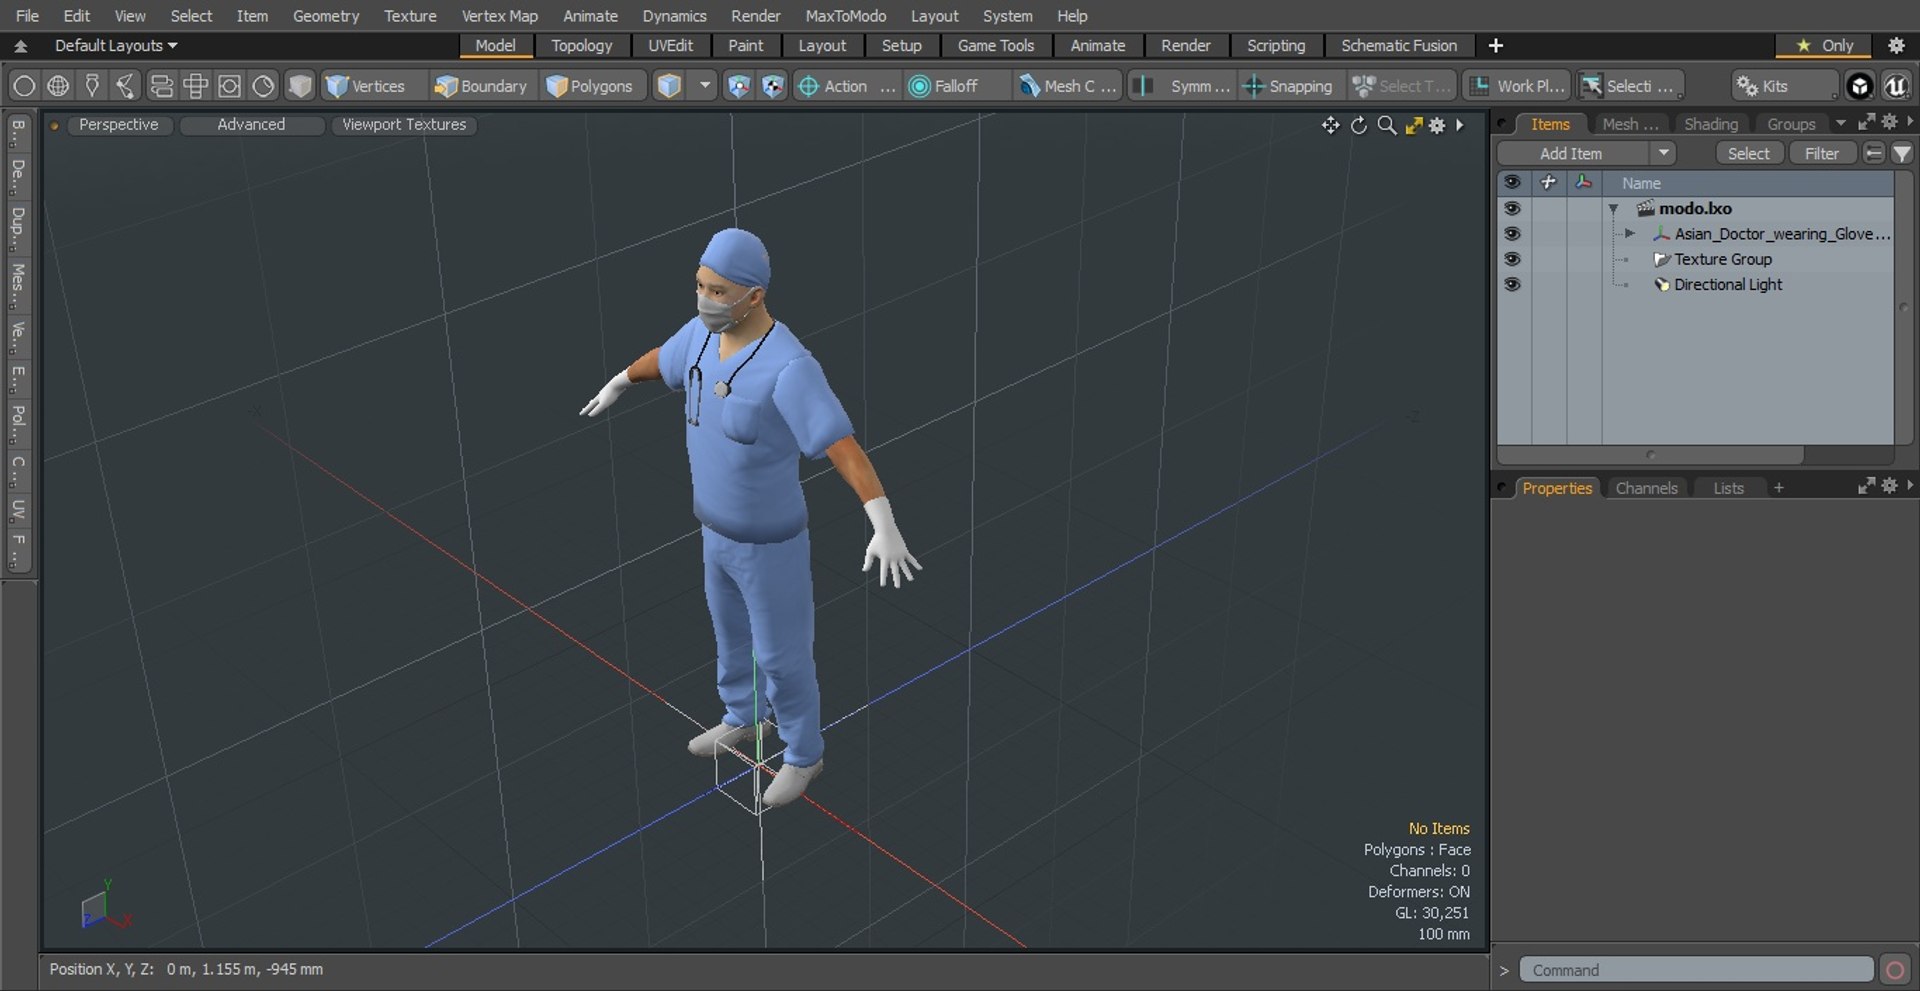
Task: Switch to the Channels tab
Action: point(1646,488)
